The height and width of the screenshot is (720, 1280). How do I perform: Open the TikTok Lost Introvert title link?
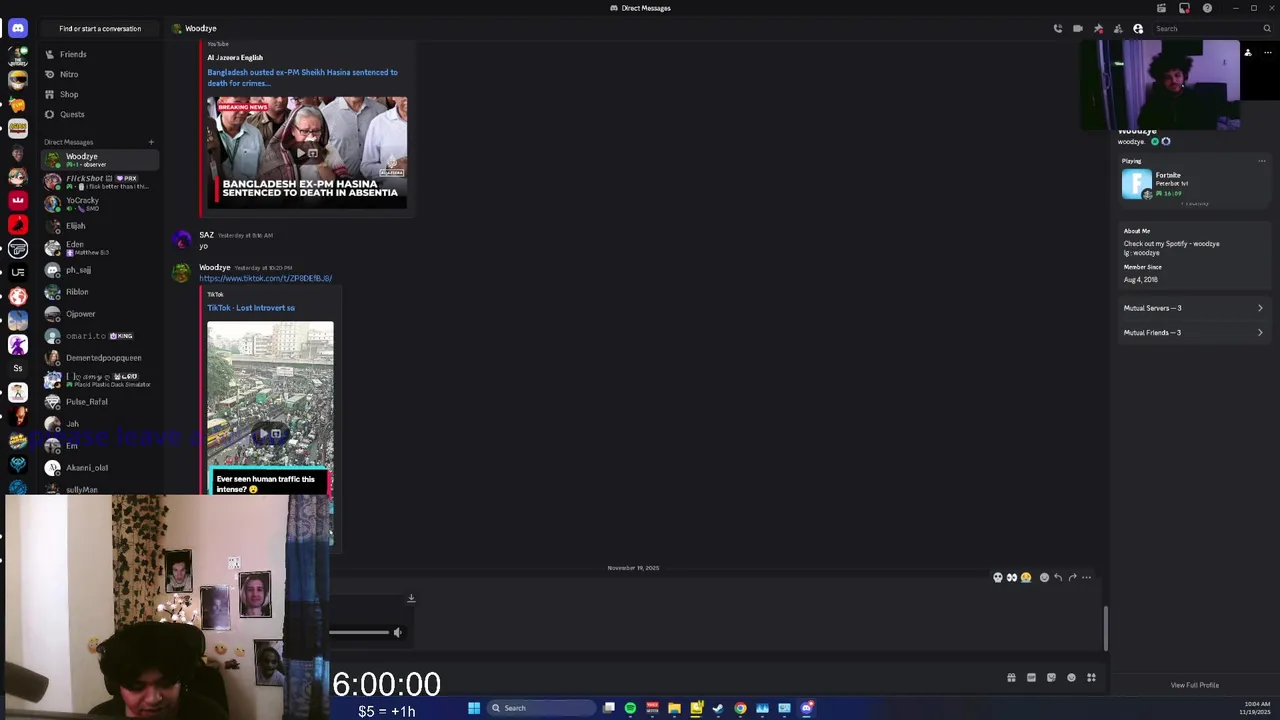point(251,308)
